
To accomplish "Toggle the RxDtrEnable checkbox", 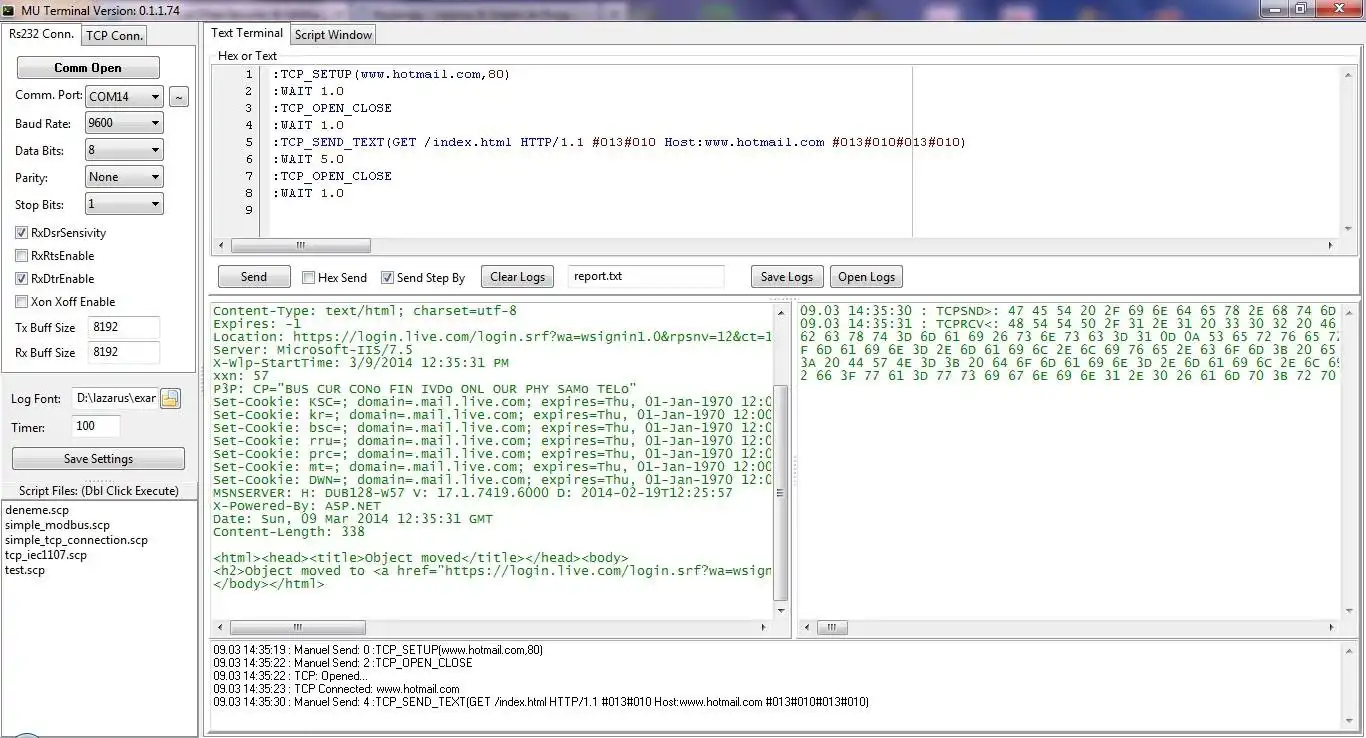I will pyautogui.click(x=22, y=279).
